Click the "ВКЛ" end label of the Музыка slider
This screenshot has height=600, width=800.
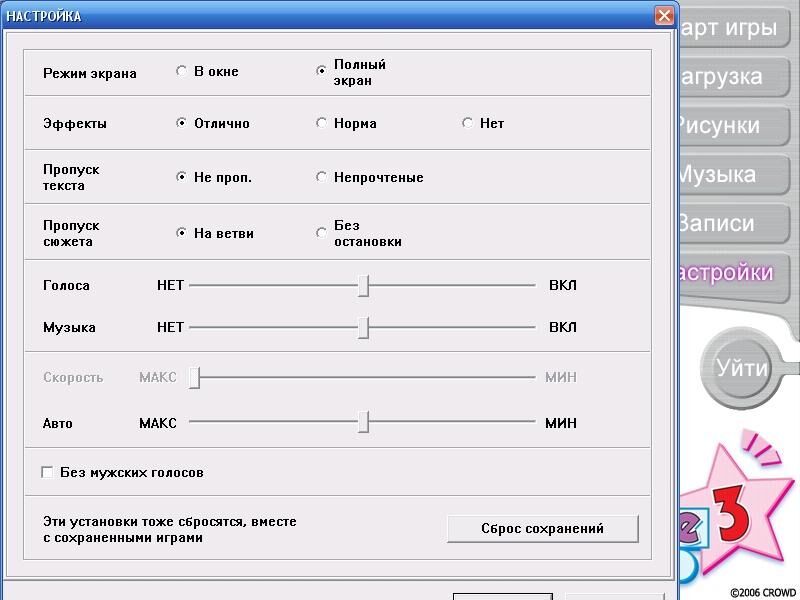pos(563,327)
